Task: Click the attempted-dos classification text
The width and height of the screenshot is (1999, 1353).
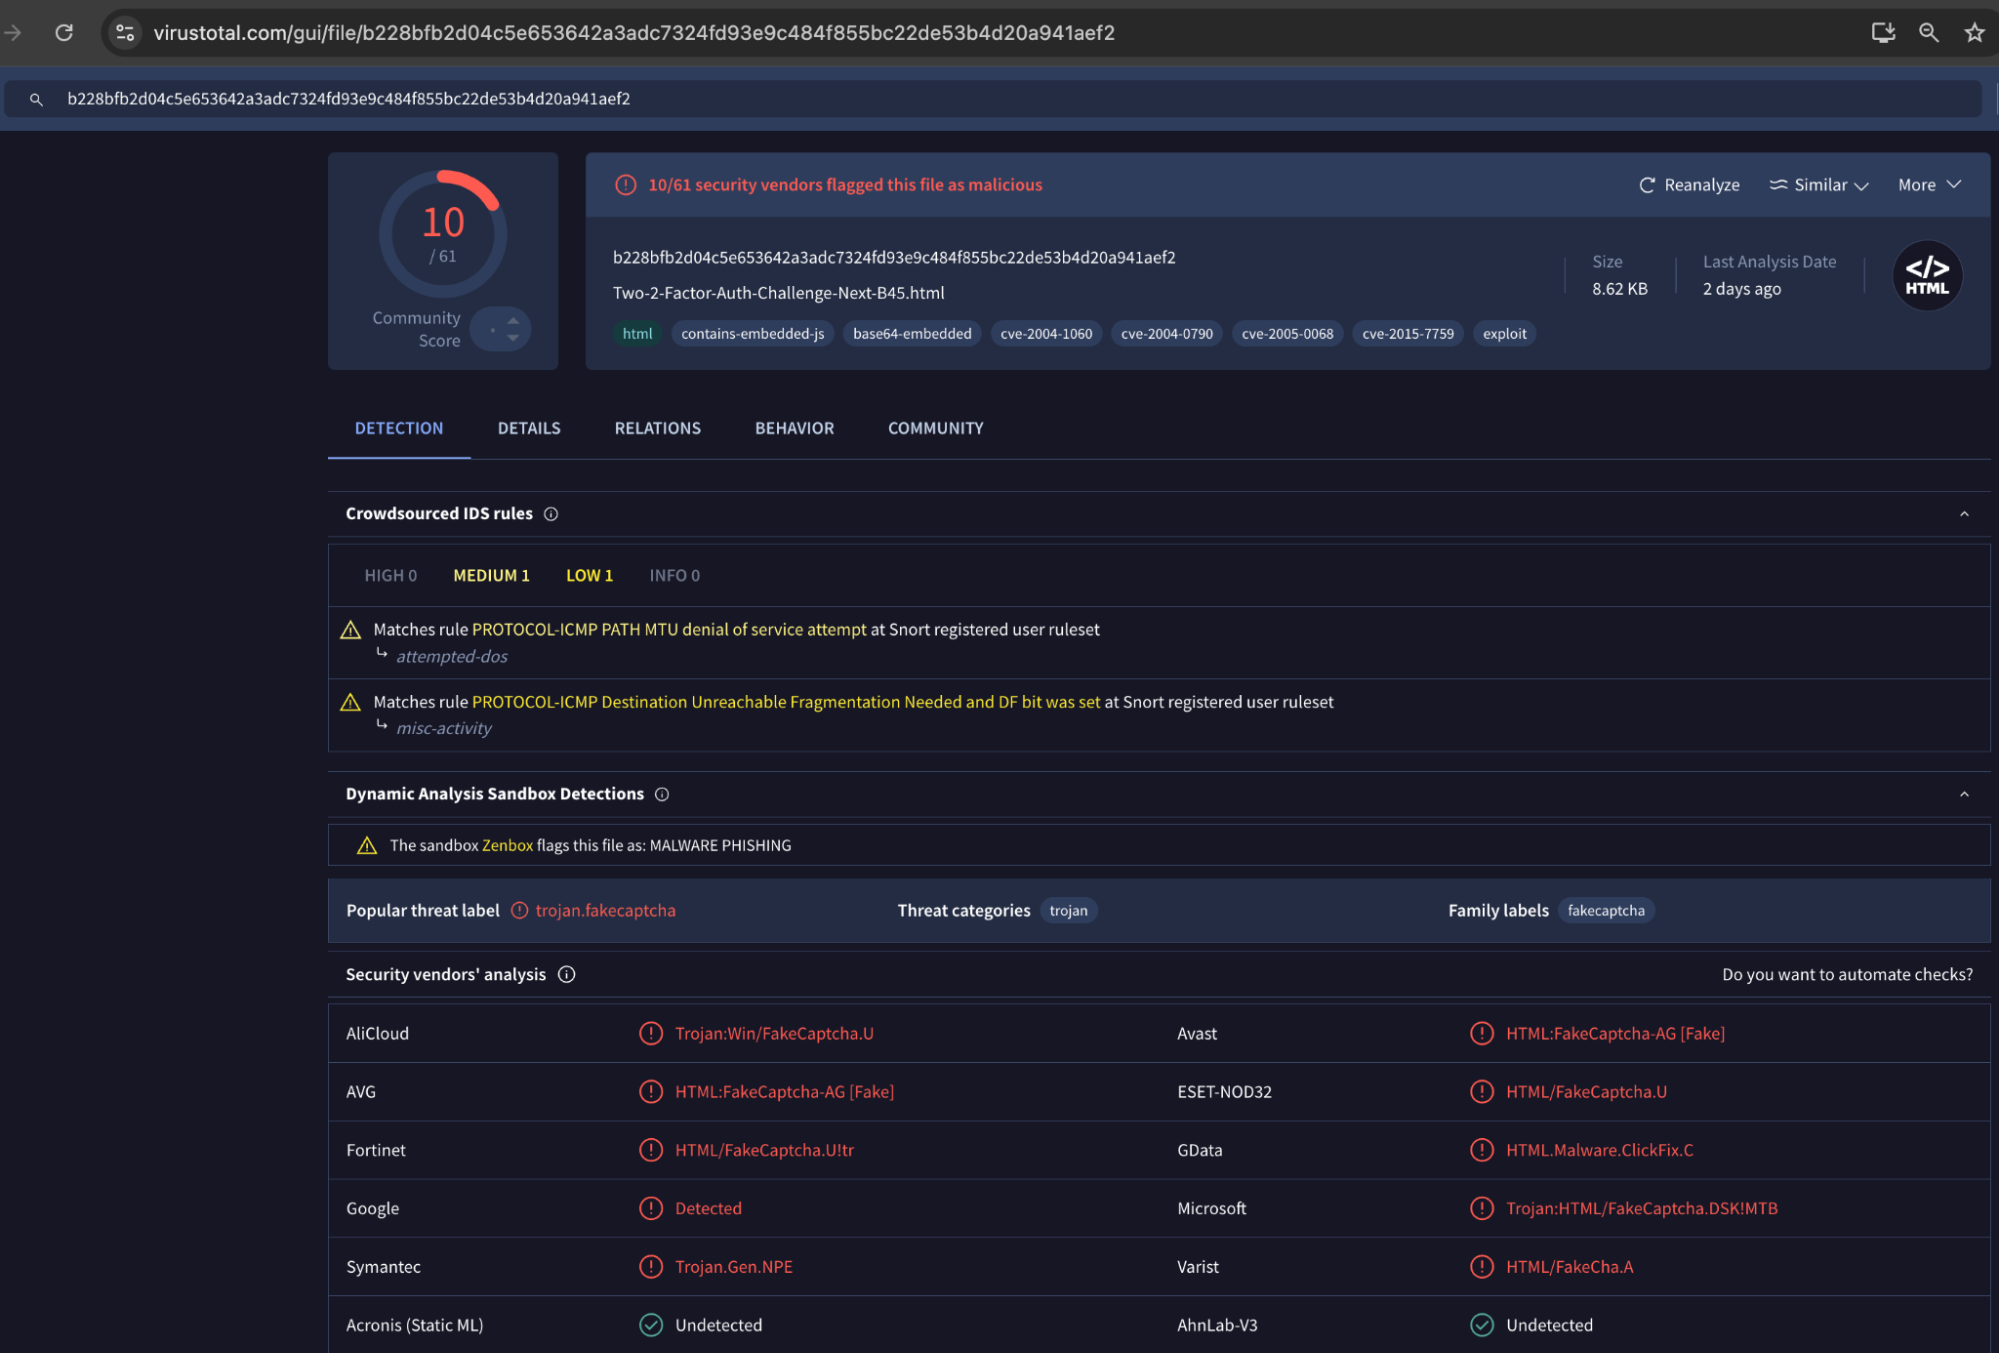Action: [452, 657]
